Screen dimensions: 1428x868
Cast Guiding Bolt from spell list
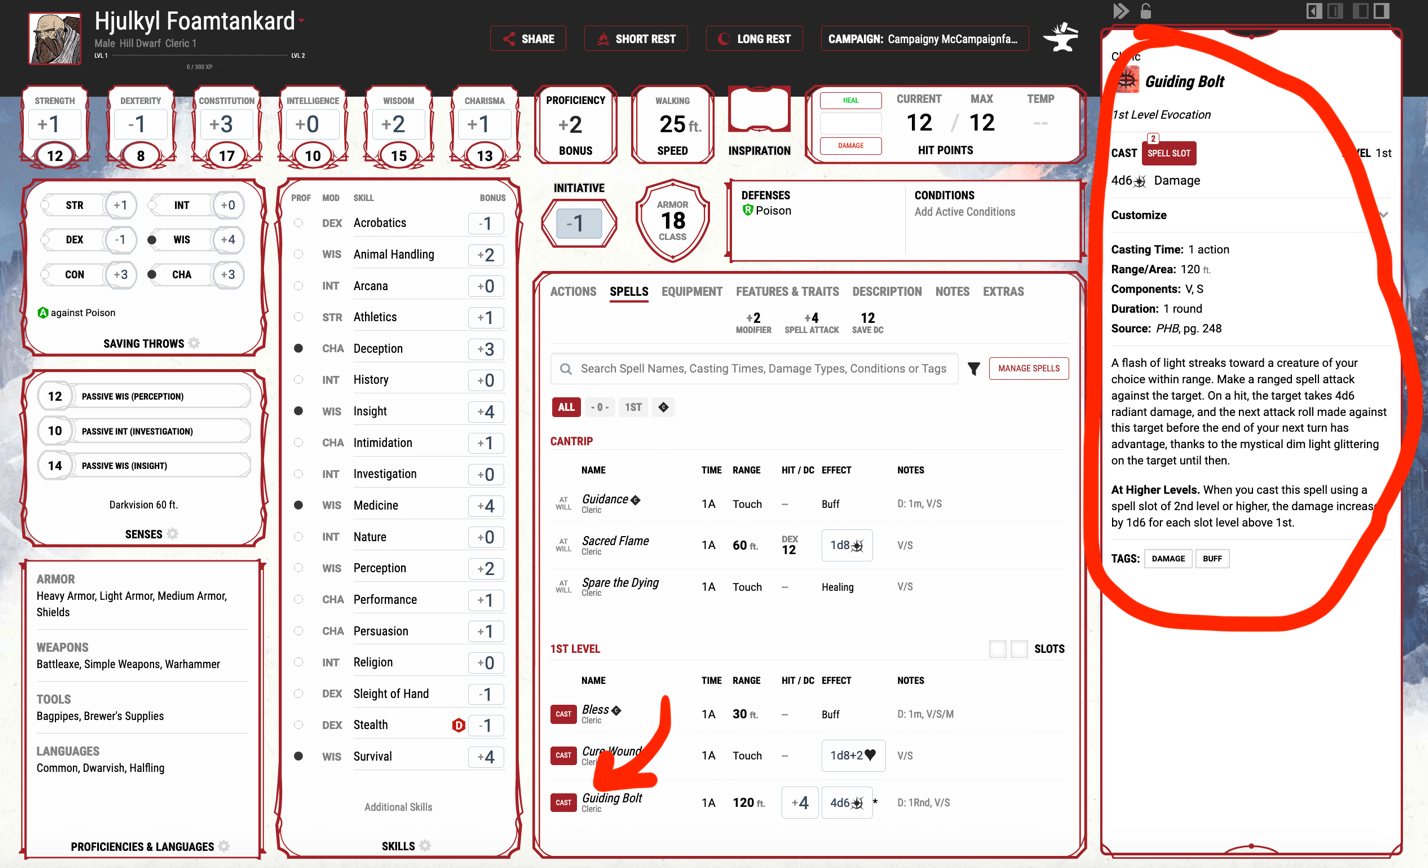pyautogui.click(x=563, y=802)
